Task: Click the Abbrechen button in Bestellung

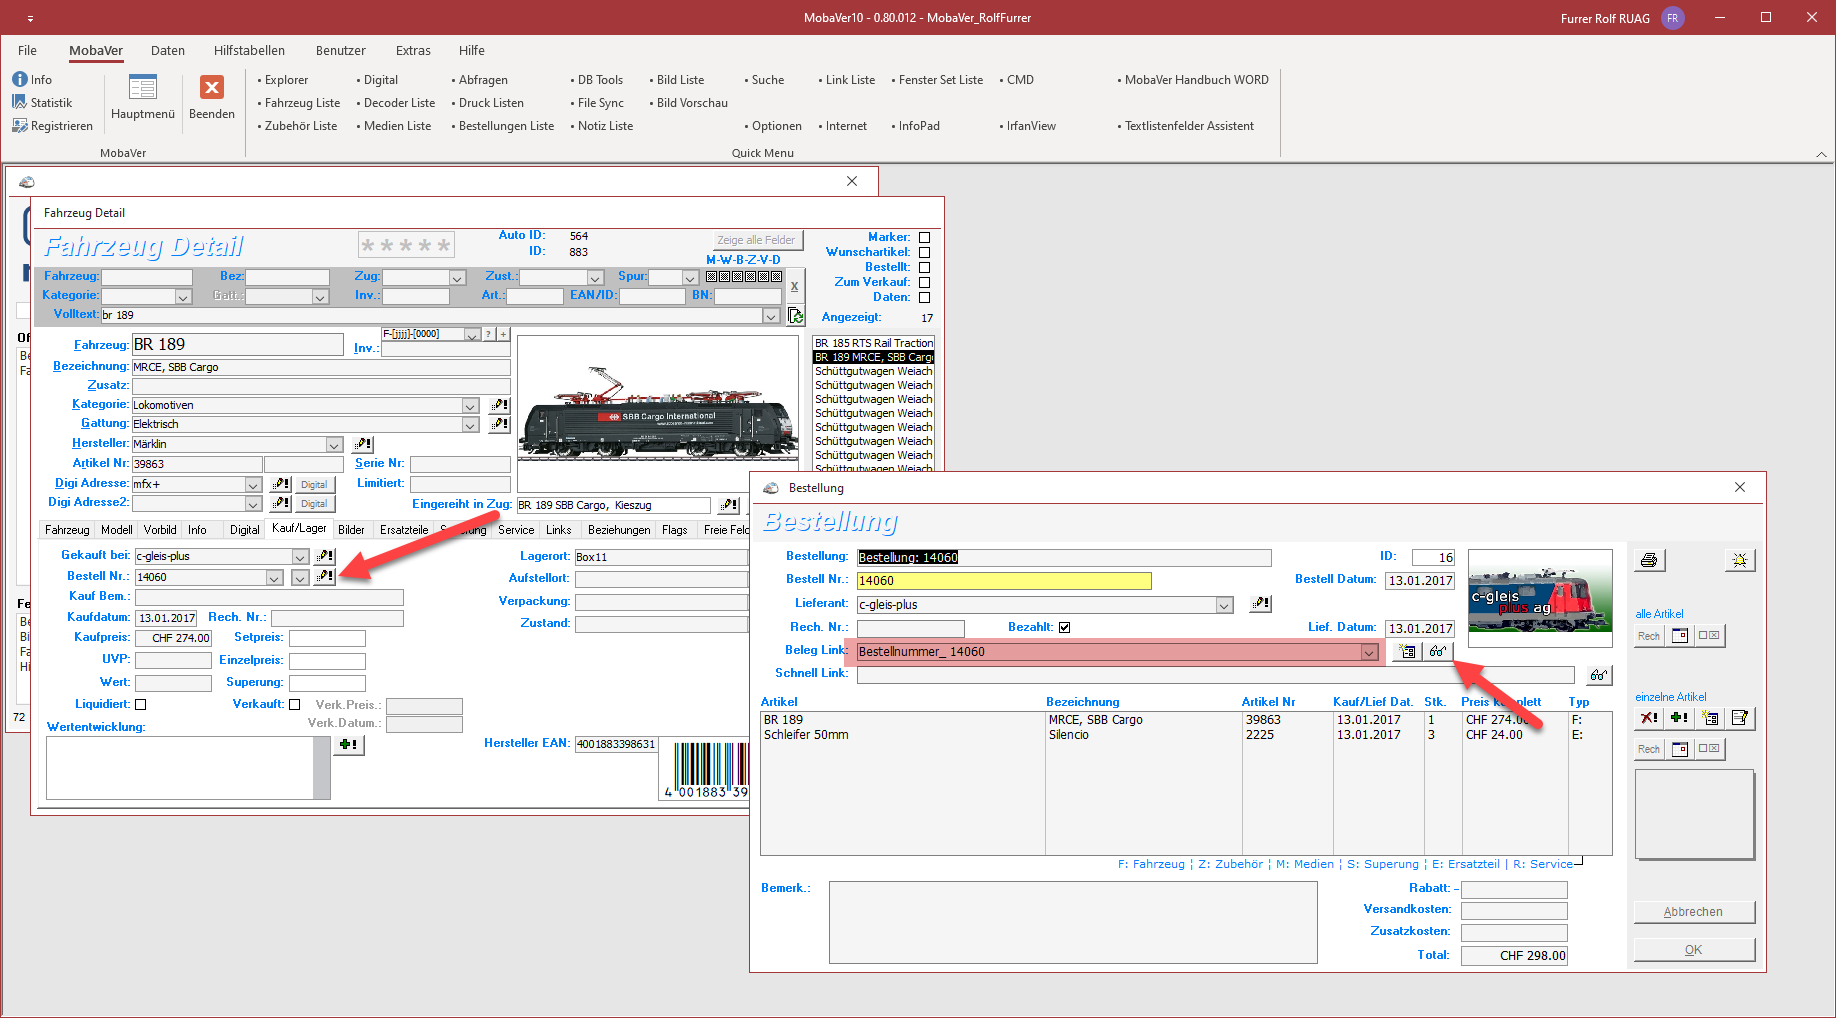Action: click(x=1693, y=912)
